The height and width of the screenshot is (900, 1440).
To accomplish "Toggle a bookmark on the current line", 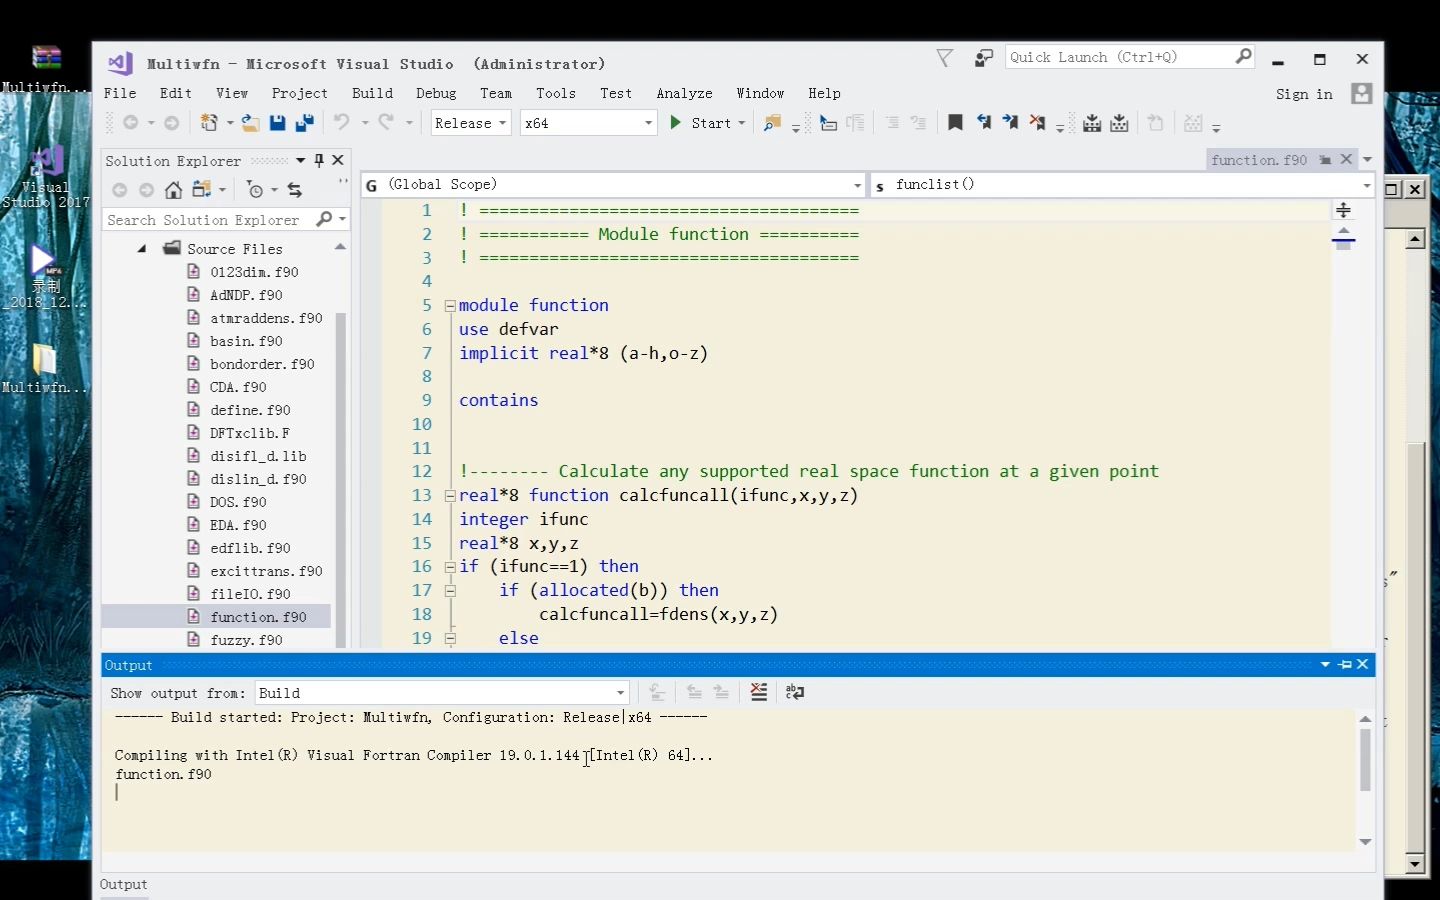I will [x=954, y=123].
